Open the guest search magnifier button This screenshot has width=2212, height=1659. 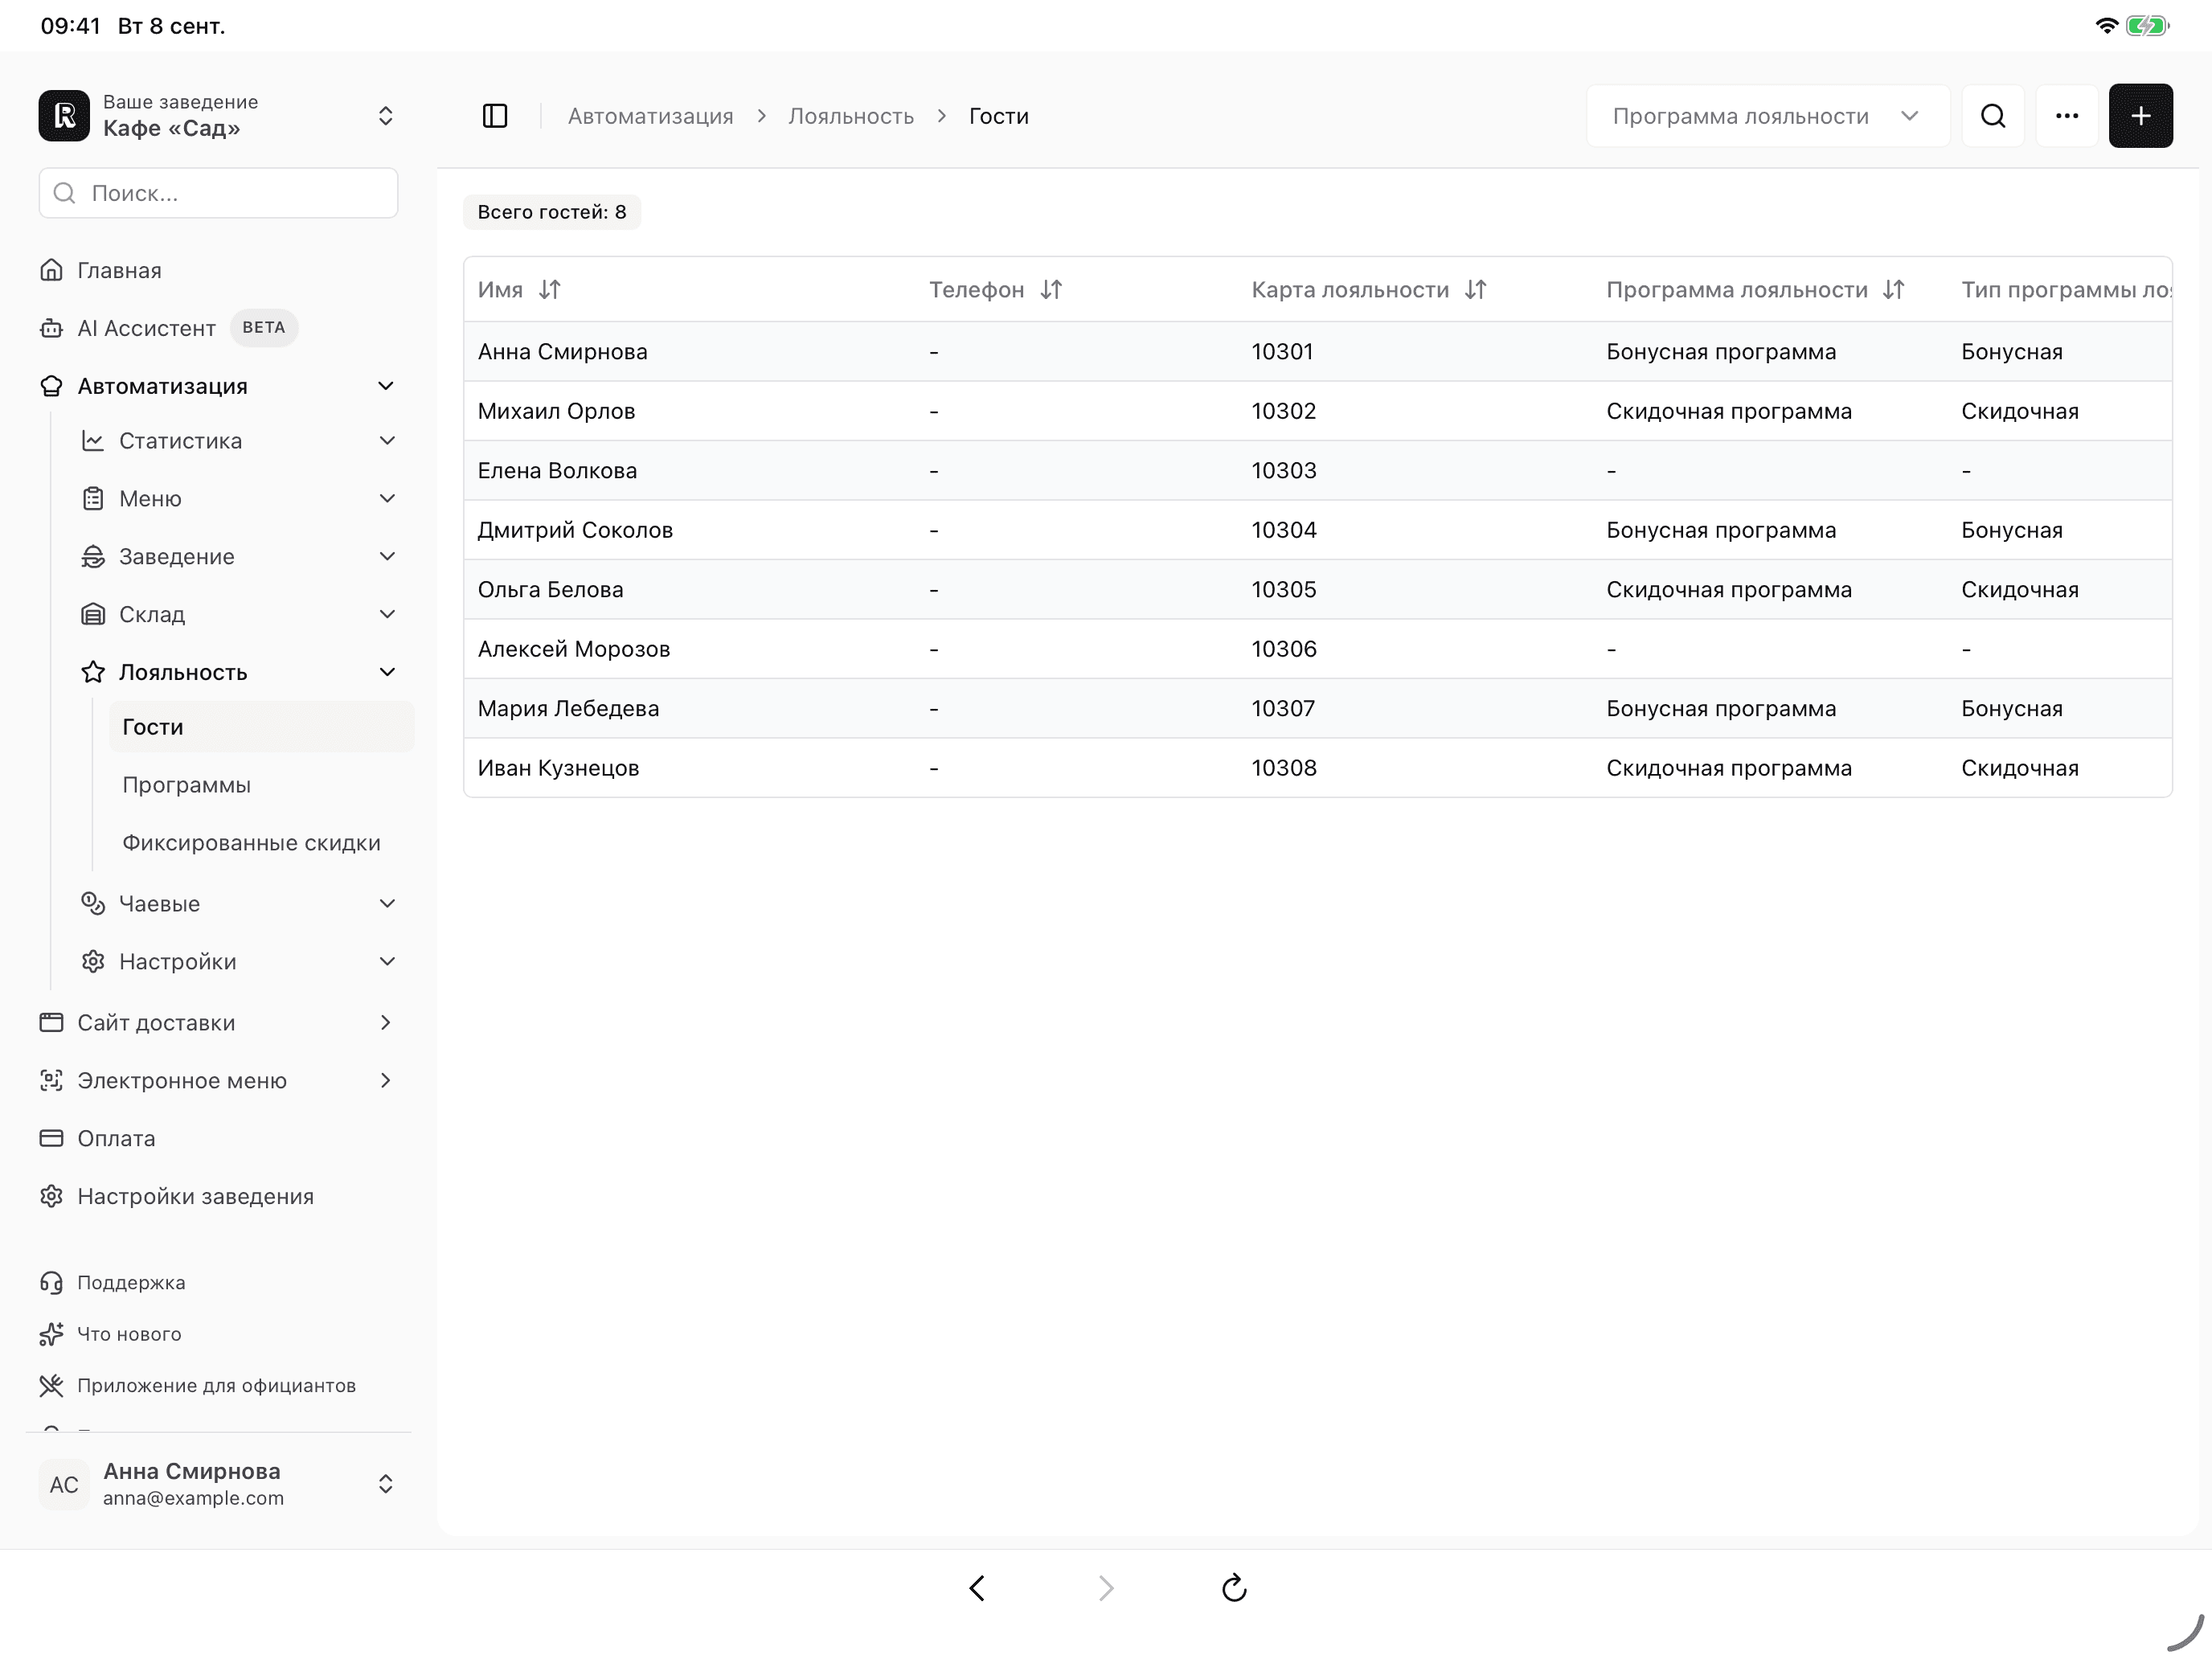click(x=1993, y=116)
